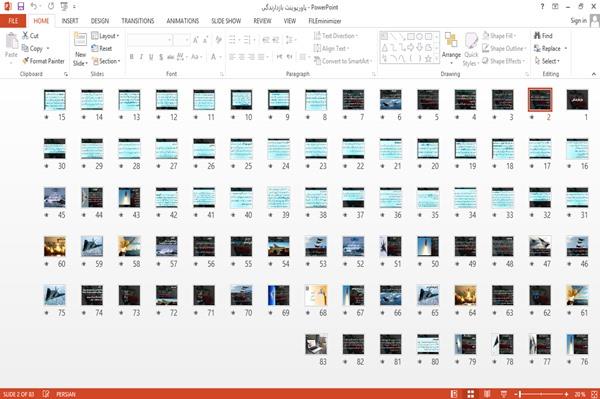Click the Sign in link
Viewport: 600px width, 399px height.
click(x=578, y=21)
